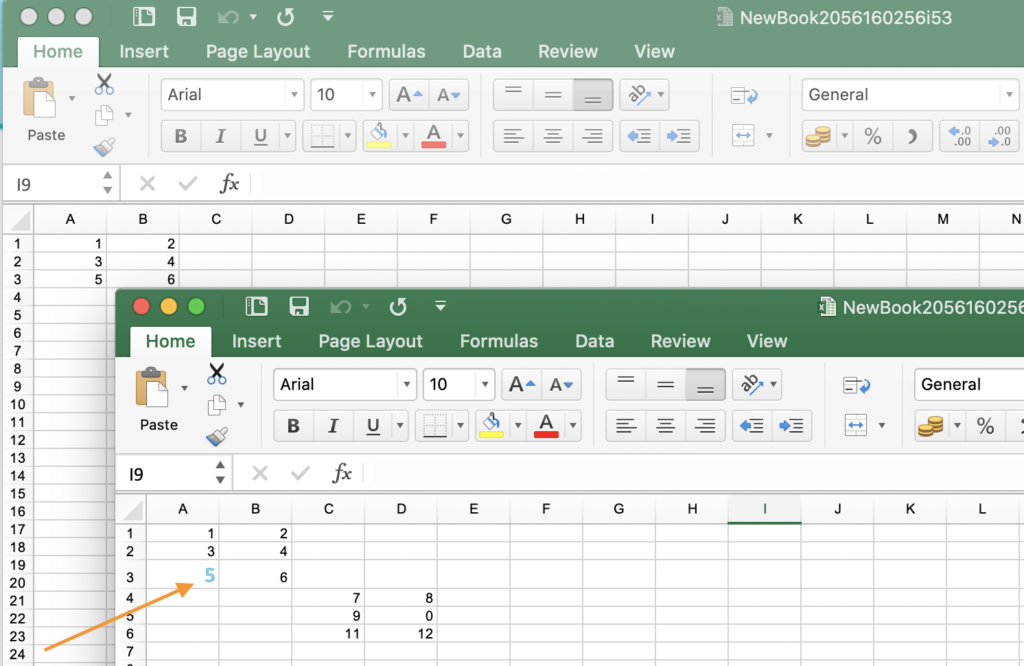Open Arial font dropdown in back window
Viewport: 1024px width, 666px height.
pos(294,95)
